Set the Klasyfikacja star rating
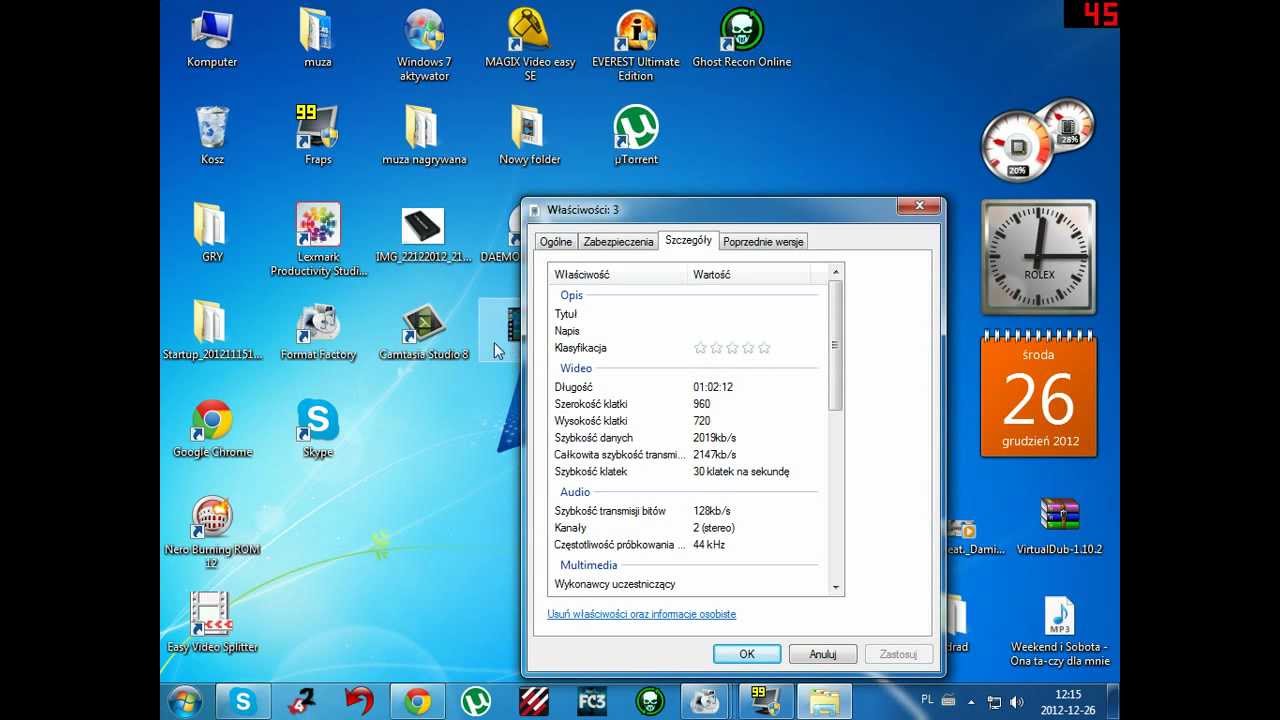Image resolution: width=1280 pixels, height=720 pixels. 732,348
